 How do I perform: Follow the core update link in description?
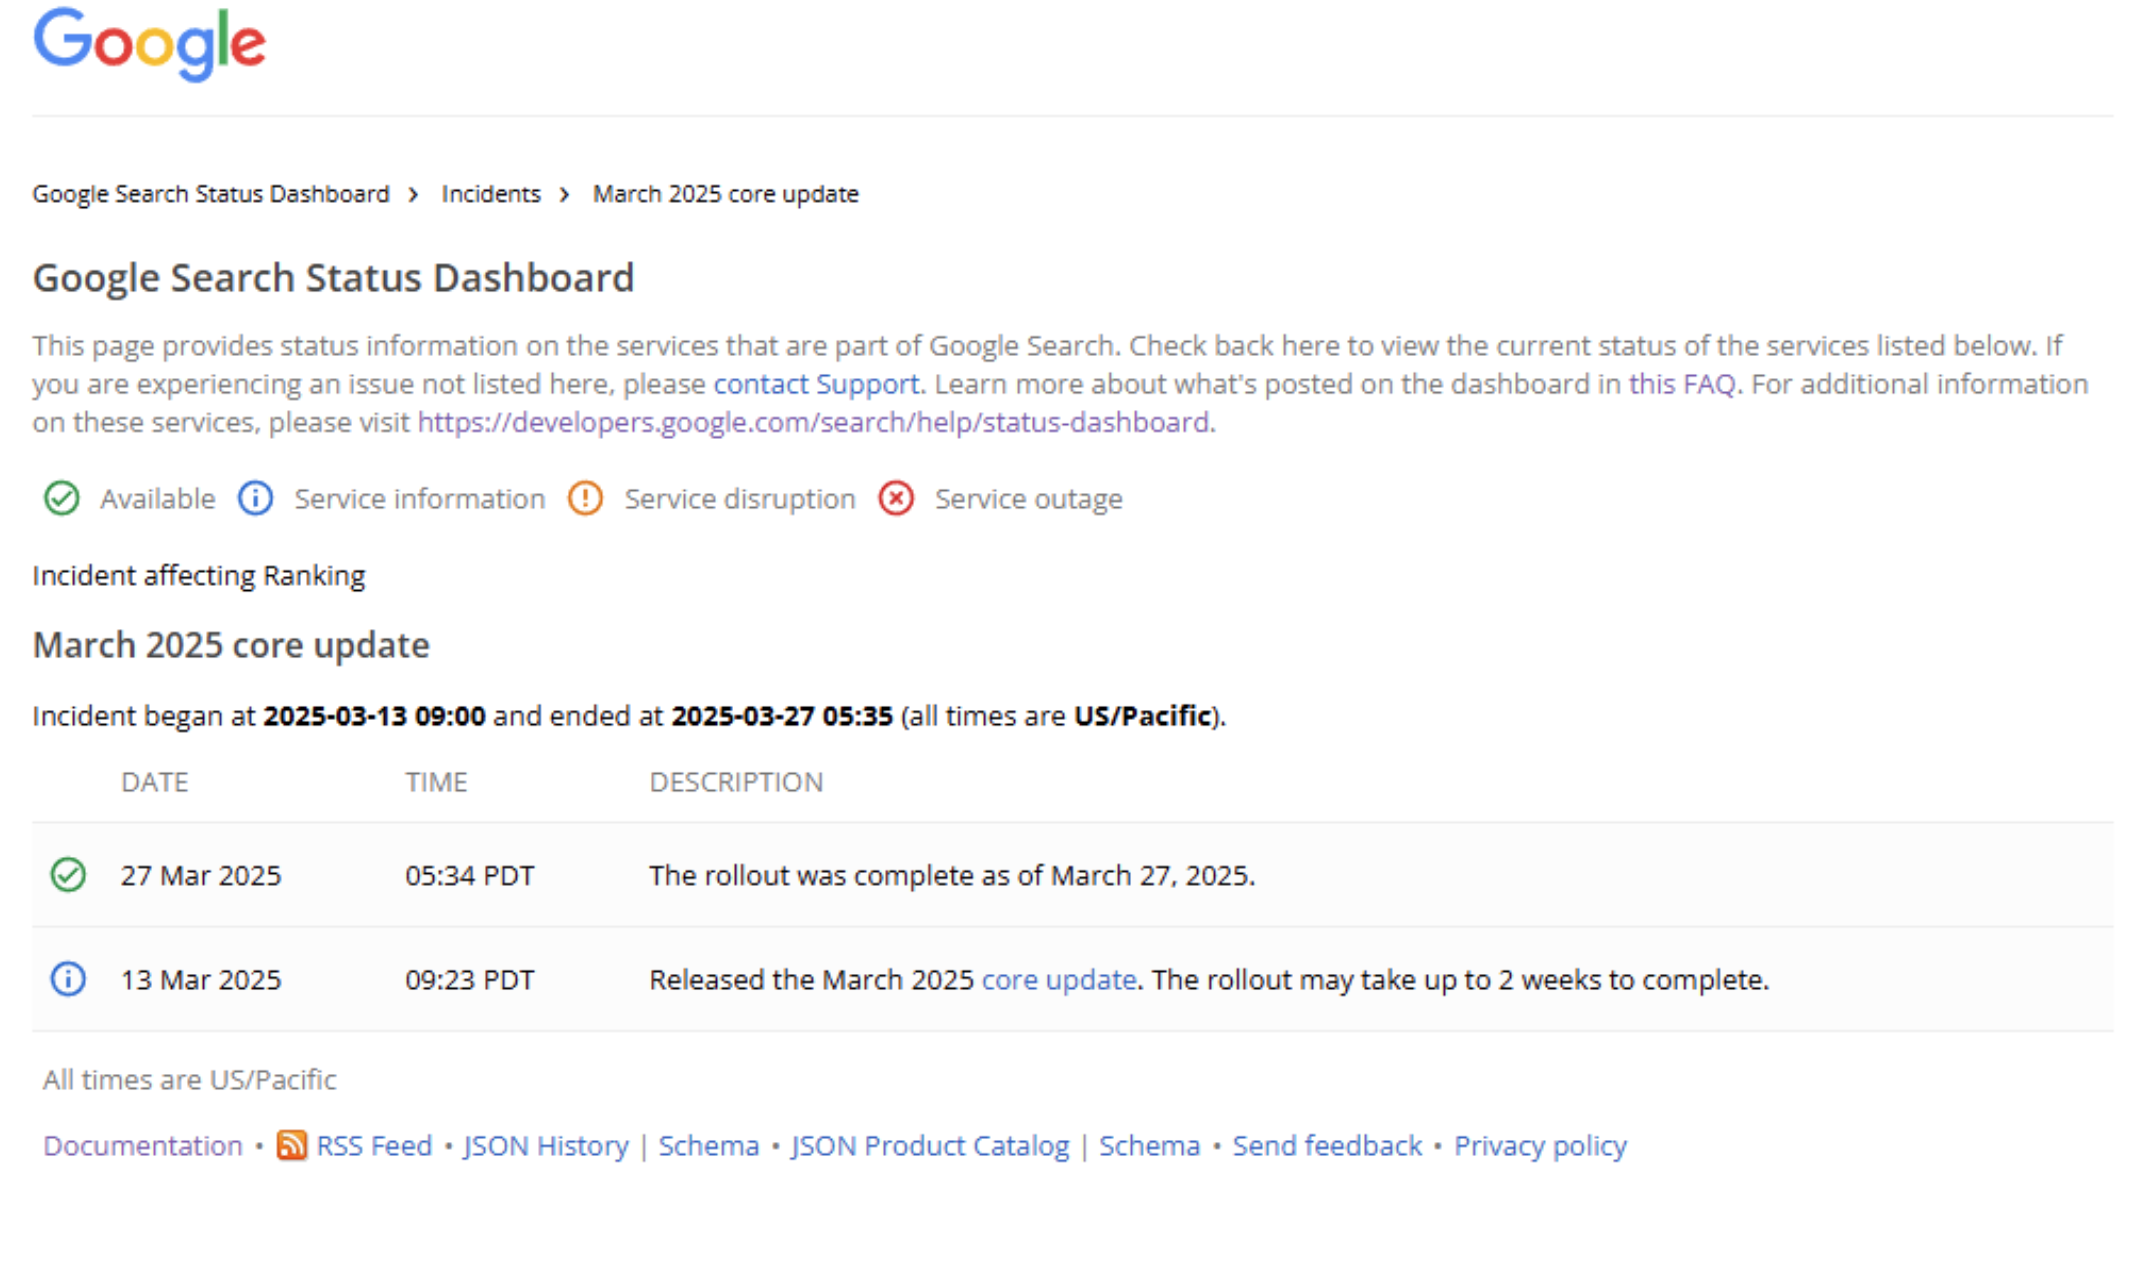[x=1059, y=980]
